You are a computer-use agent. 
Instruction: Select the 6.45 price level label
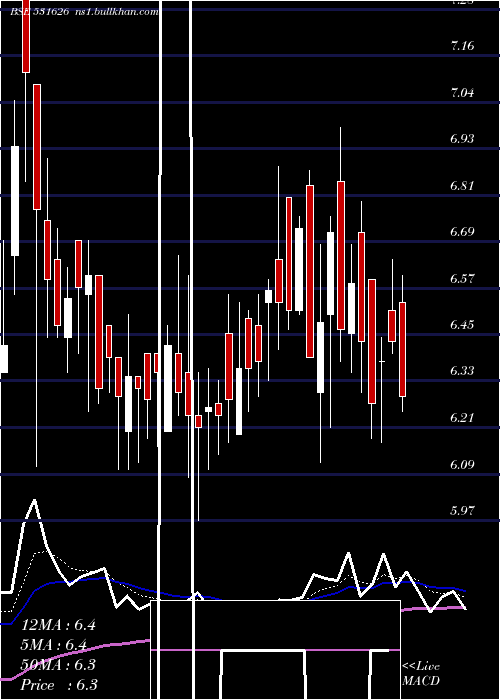[x=462, y=325]
